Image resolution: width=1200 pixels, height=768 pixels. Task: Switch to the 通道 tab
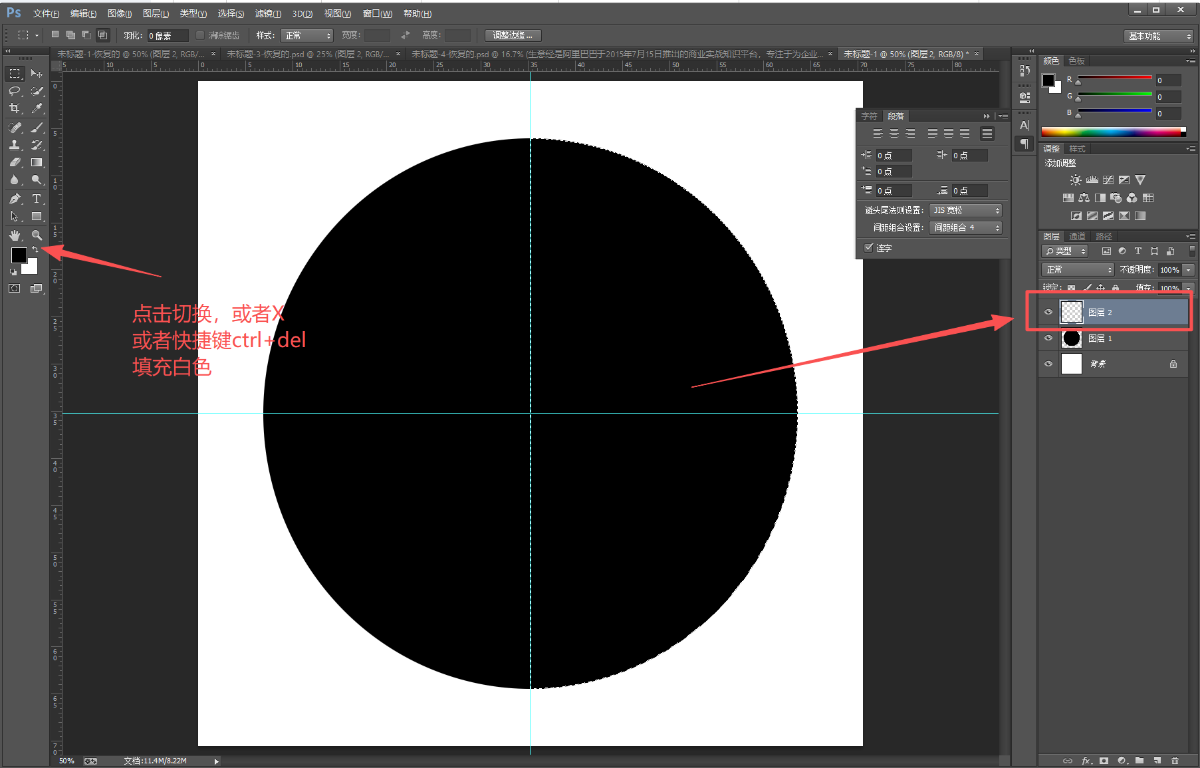click(1077, 237)
